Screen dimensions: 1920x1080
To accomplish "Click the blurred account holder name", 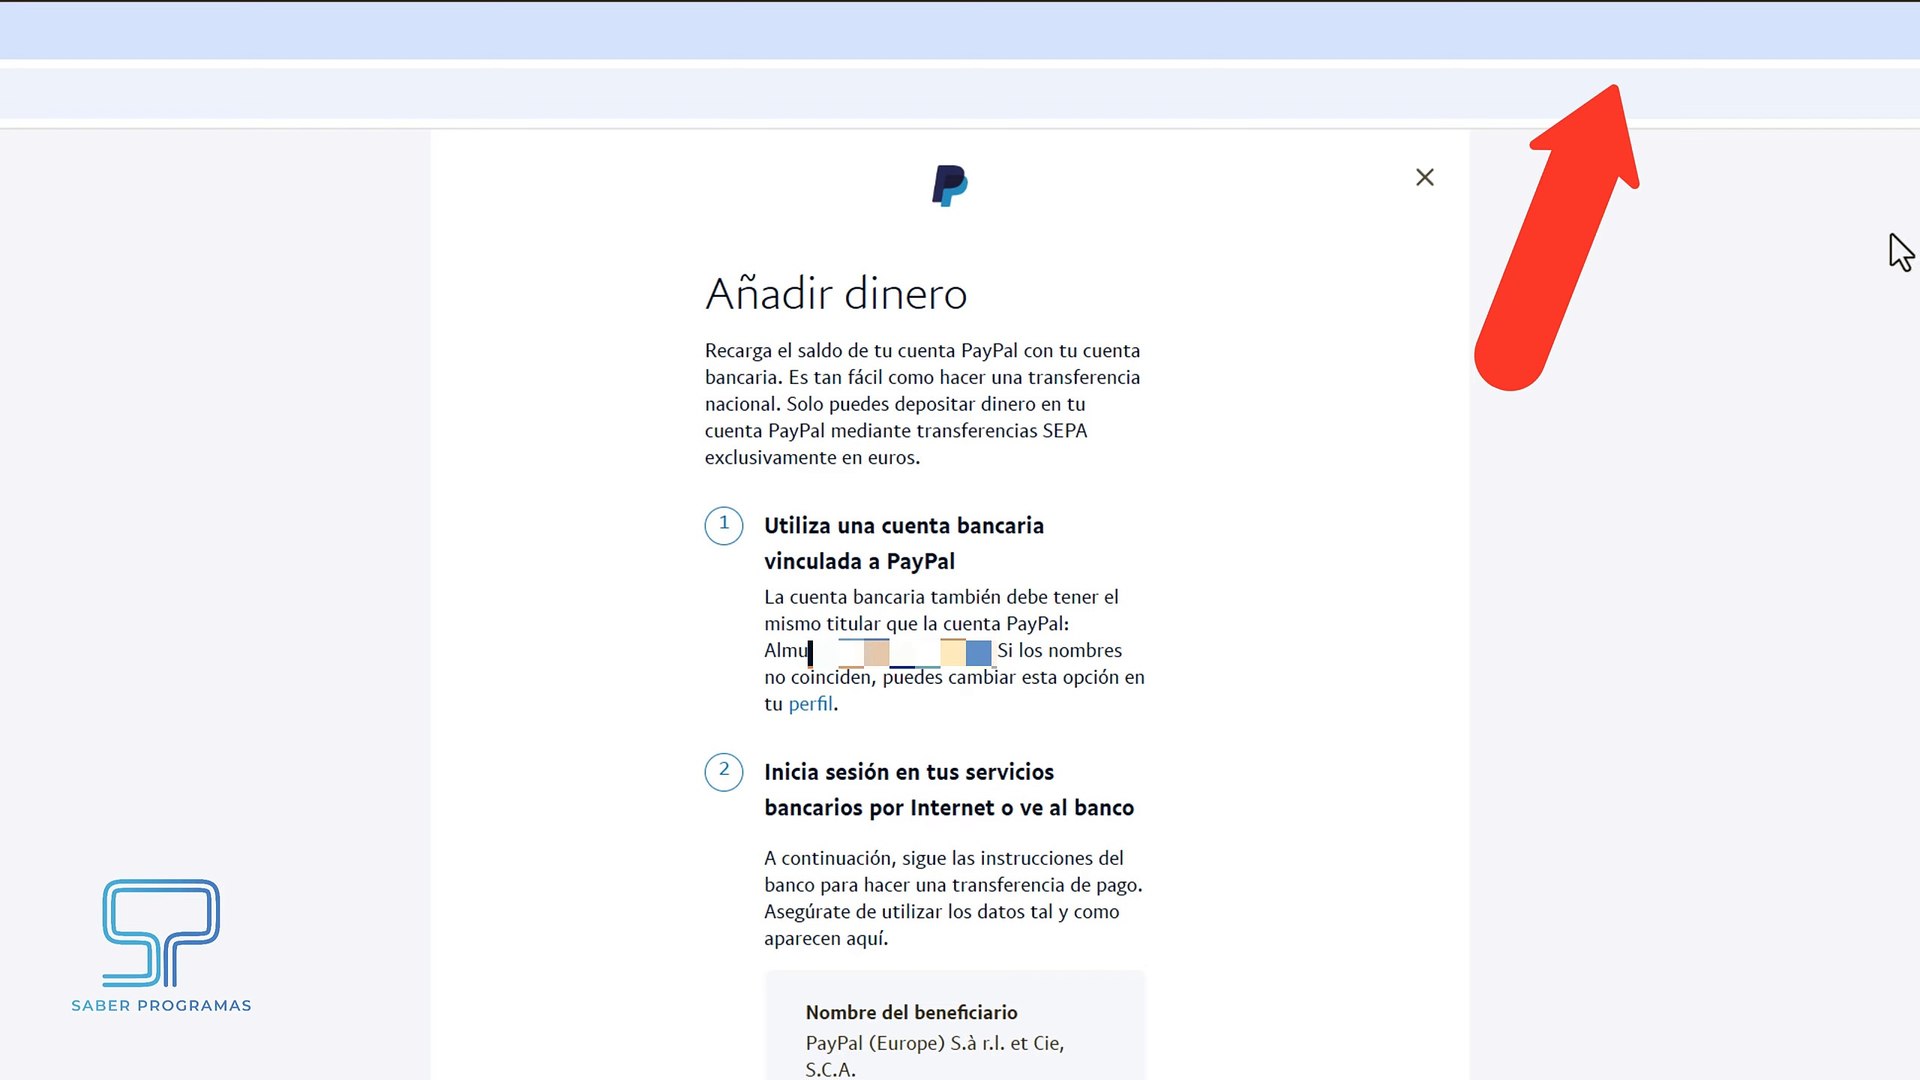I will pos(900,652).
